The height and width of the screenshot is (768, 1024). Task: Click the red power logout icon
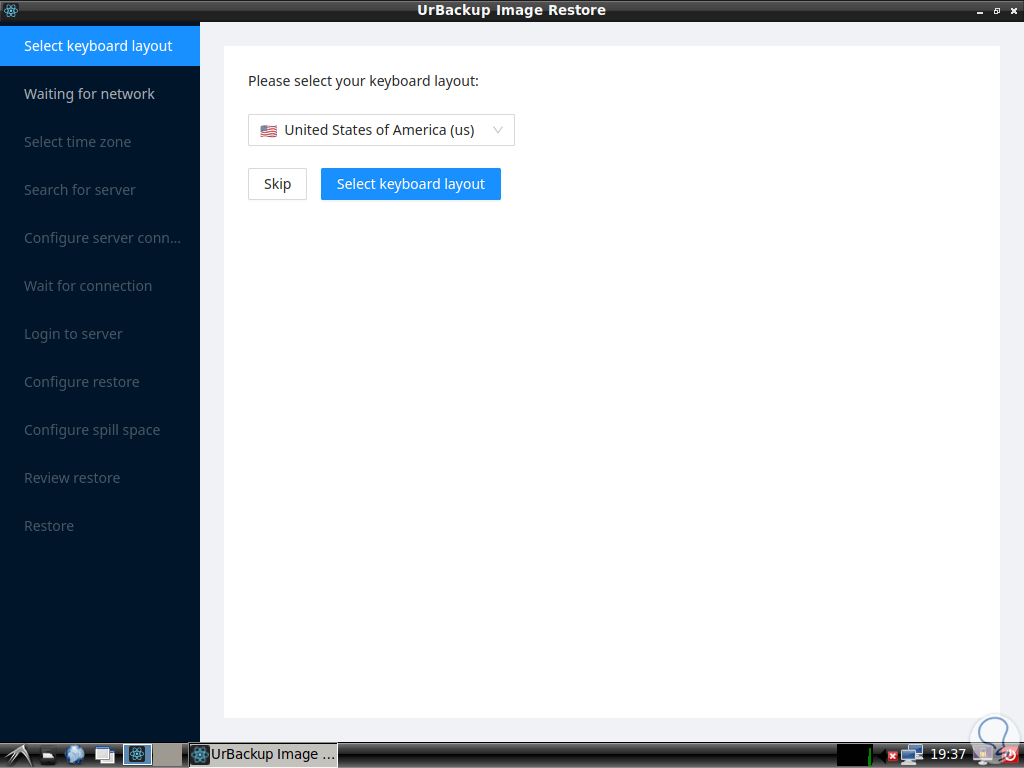tap(1011, 756)
